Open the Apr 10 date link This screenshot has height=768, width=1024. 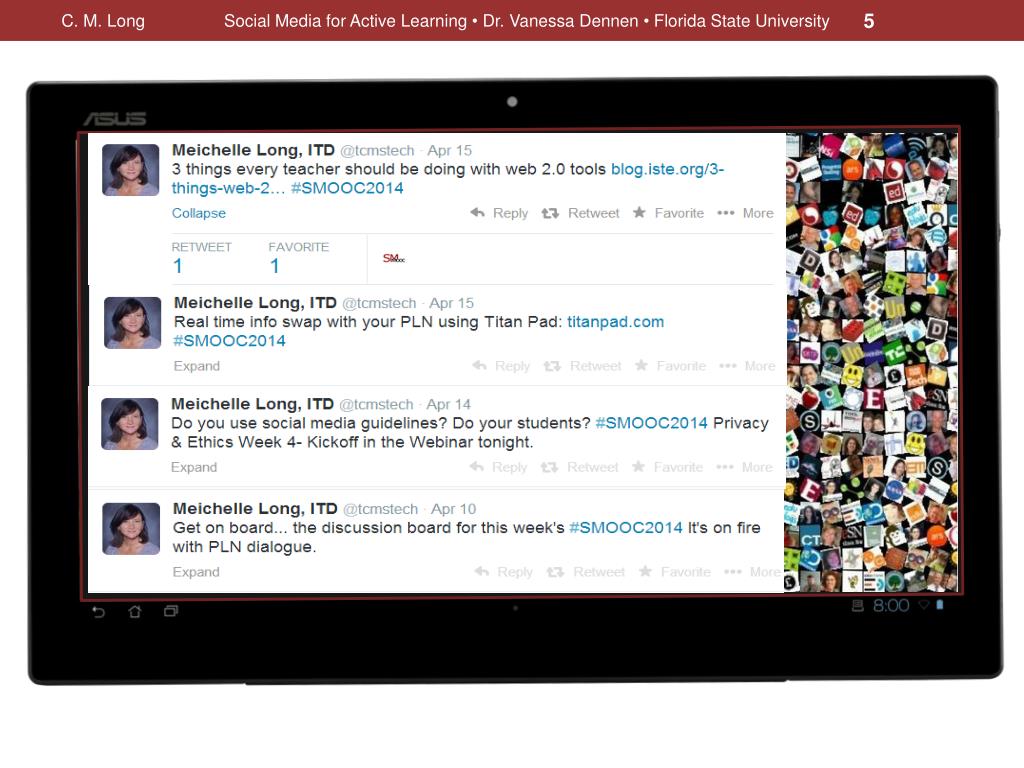point(453,509)
